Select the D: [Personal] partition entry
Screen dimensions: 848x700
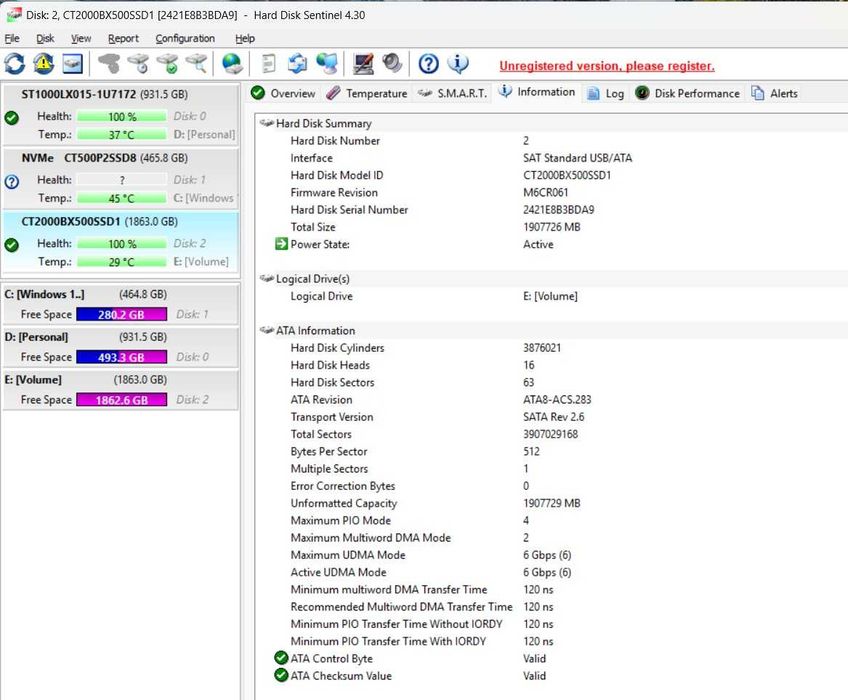pos(121,347)
